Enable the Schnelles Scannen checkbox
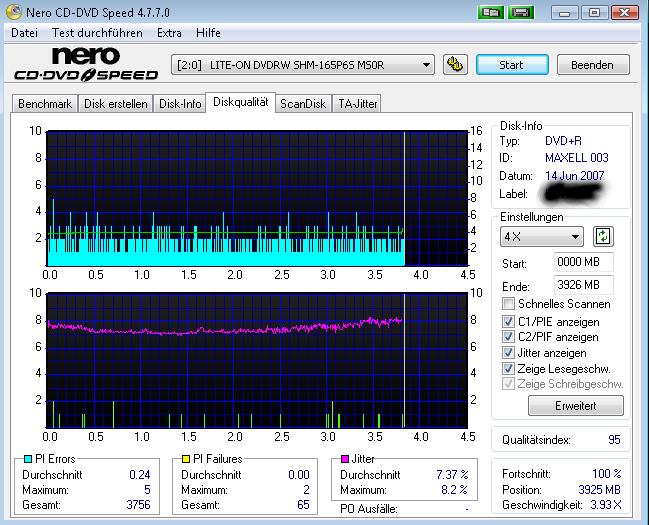This screenshot has width=649, height=525. click(x=510, y=304)
